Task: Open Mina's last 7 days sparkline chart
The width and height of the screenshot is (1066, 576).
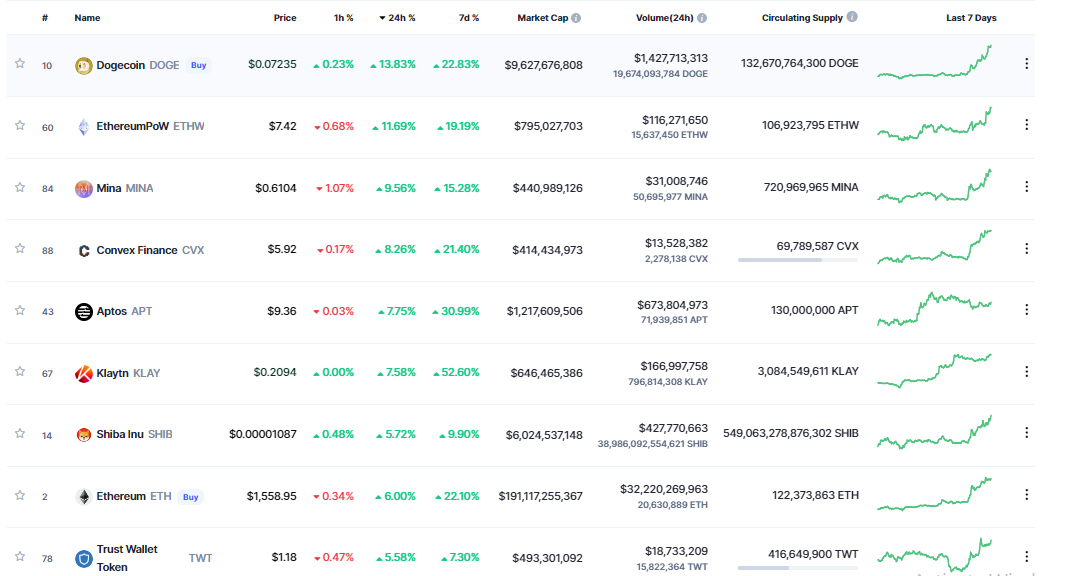Action: (934, 187)
